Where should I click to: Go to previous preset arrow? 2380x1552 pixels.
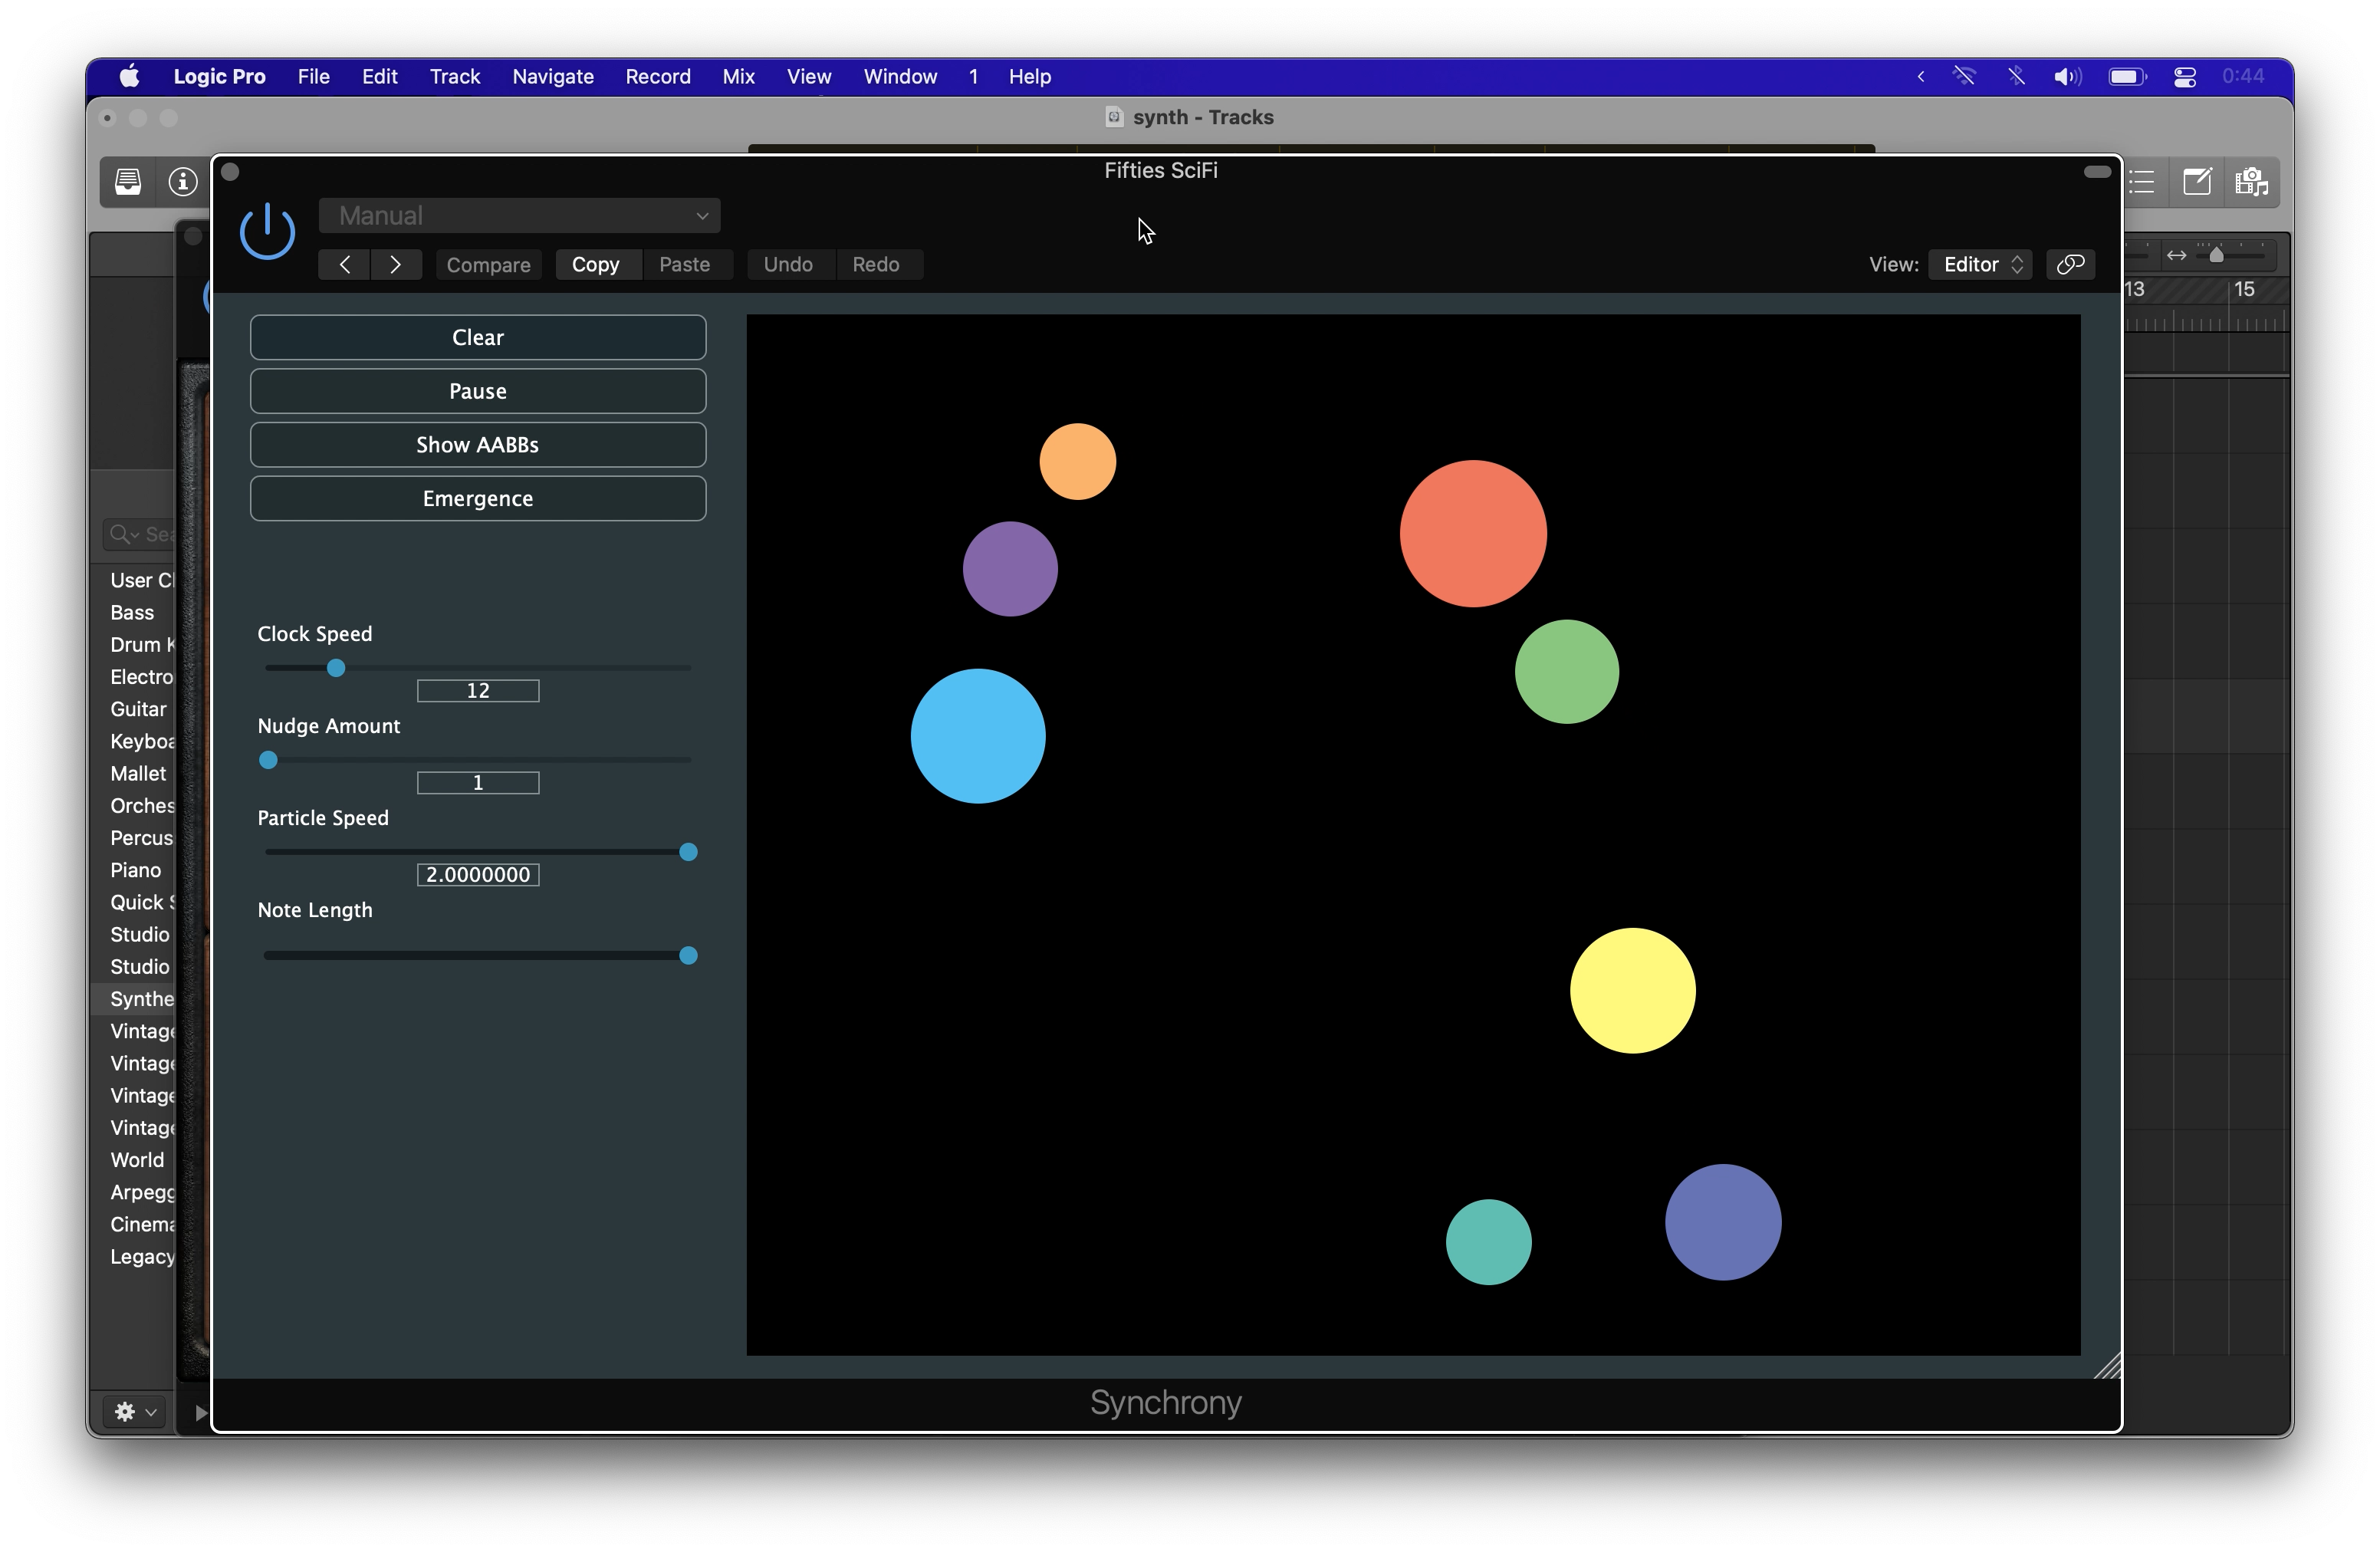pyautogui.click(x=344, y=264)
